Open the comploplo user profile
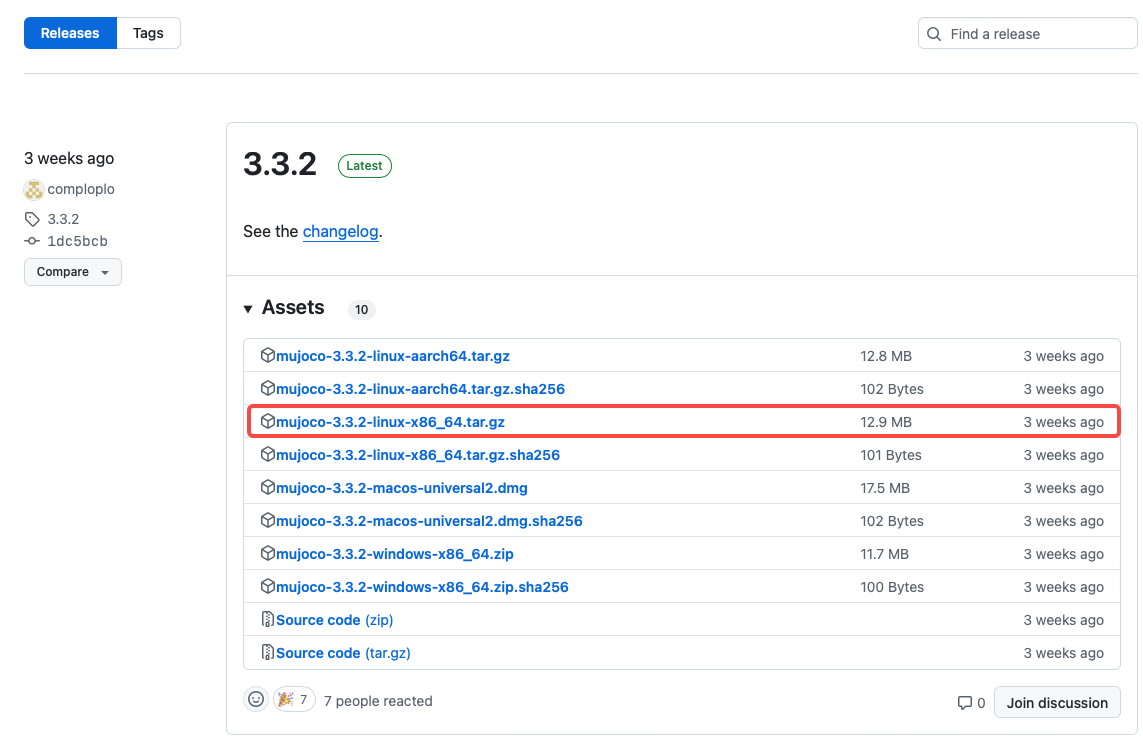The image size is (1143, 754). [81, 189]
